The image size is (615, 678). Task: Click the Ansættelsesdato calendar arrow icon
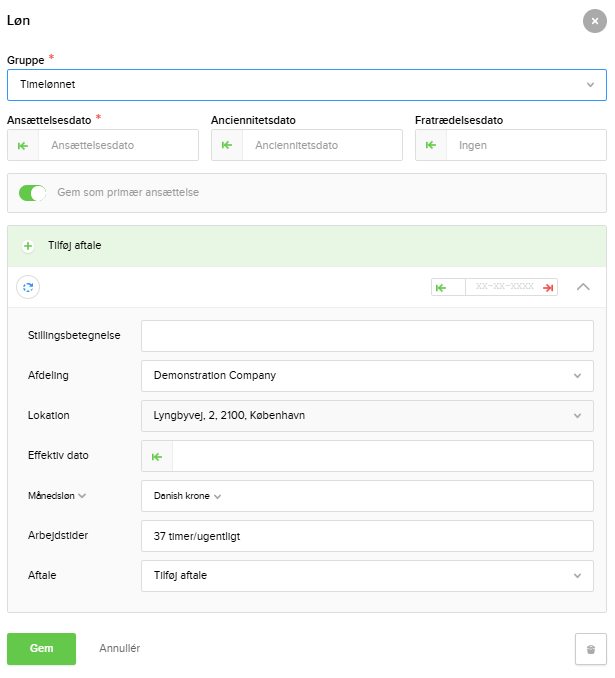pyautogui.click(x=23, y=145)
